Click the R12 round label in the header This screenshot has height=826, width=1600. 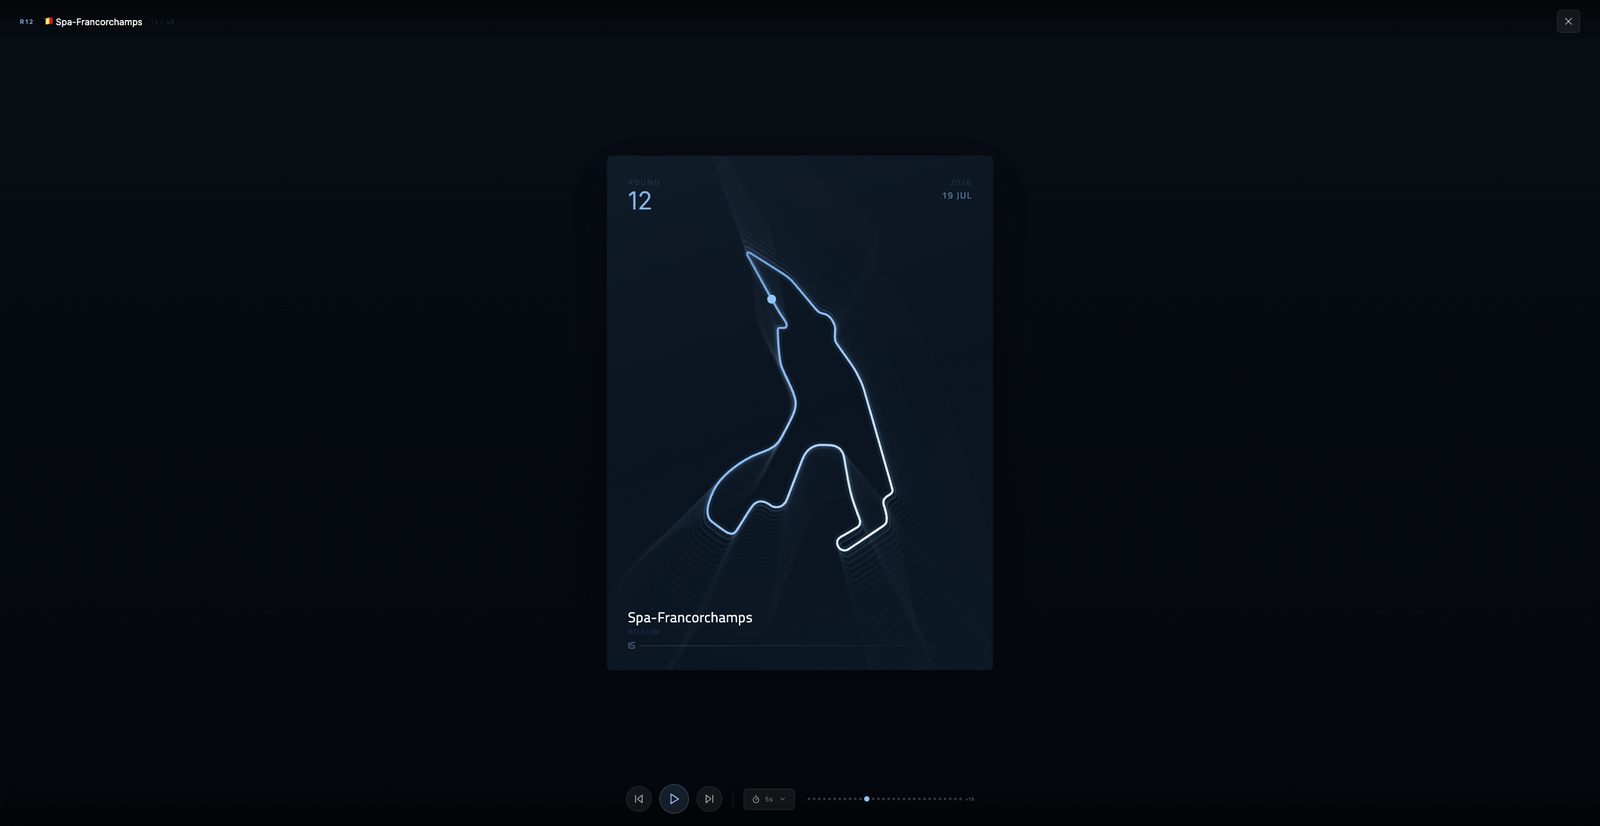coord(26,22)
